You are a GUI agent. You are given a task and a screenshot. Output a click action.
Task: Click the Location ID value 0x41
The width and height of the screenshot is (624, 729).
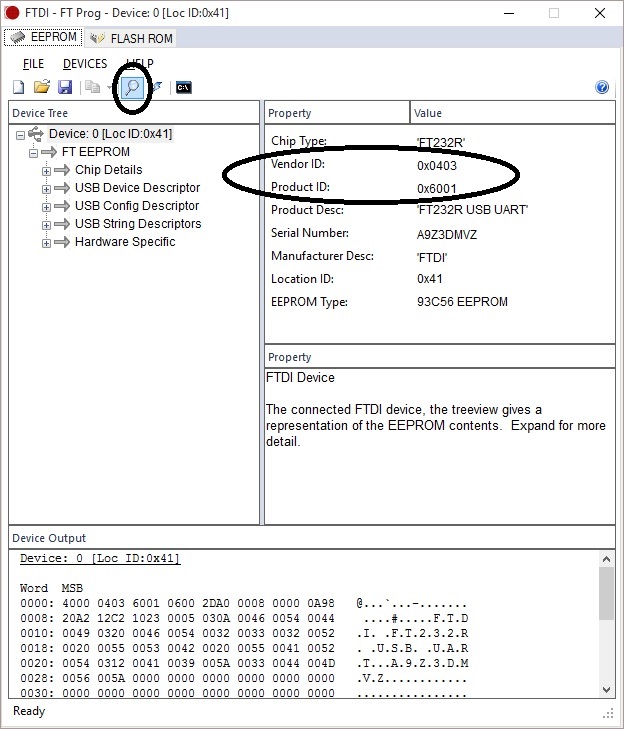coord(430,279)
